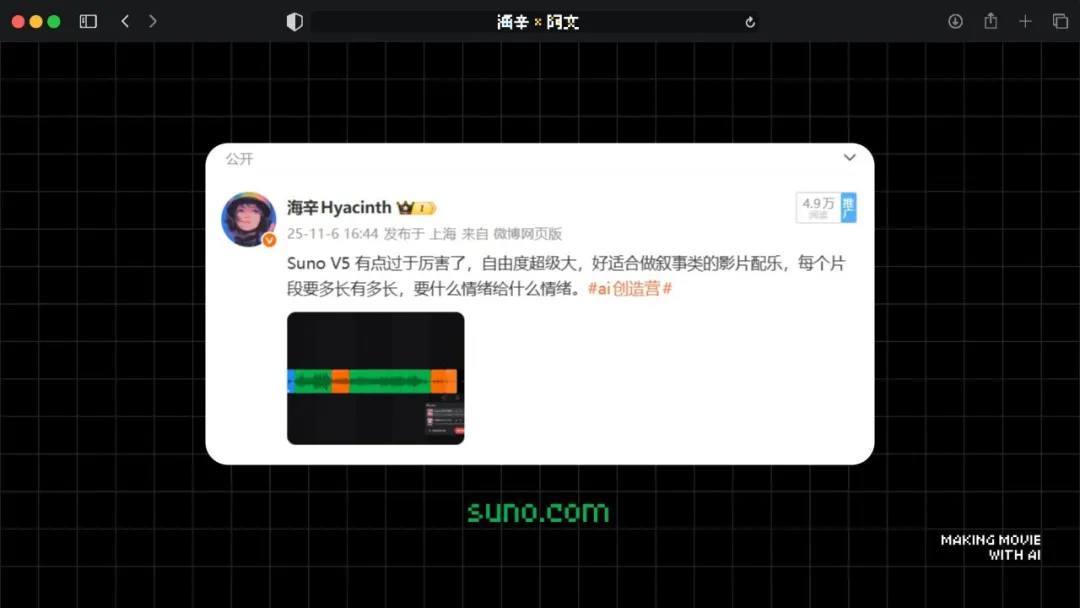Open the share menu

990,21
